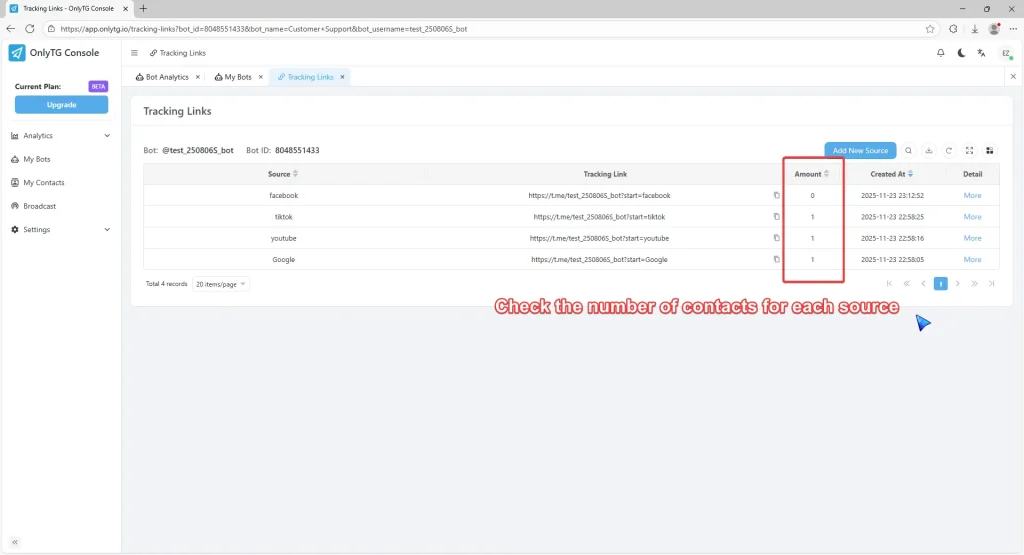Close all tabs with the right-side X
The image size is (1024, 555).
click(1013, 76)
